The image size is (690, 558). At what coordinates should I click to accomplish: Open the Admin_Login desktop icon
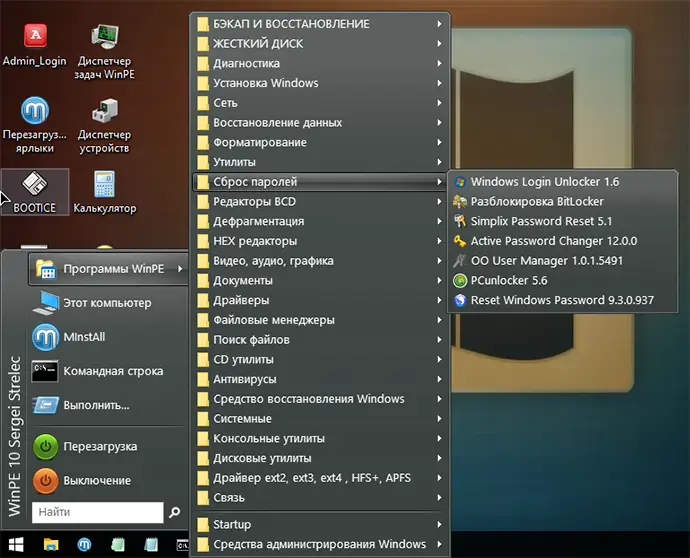point(34,42)
